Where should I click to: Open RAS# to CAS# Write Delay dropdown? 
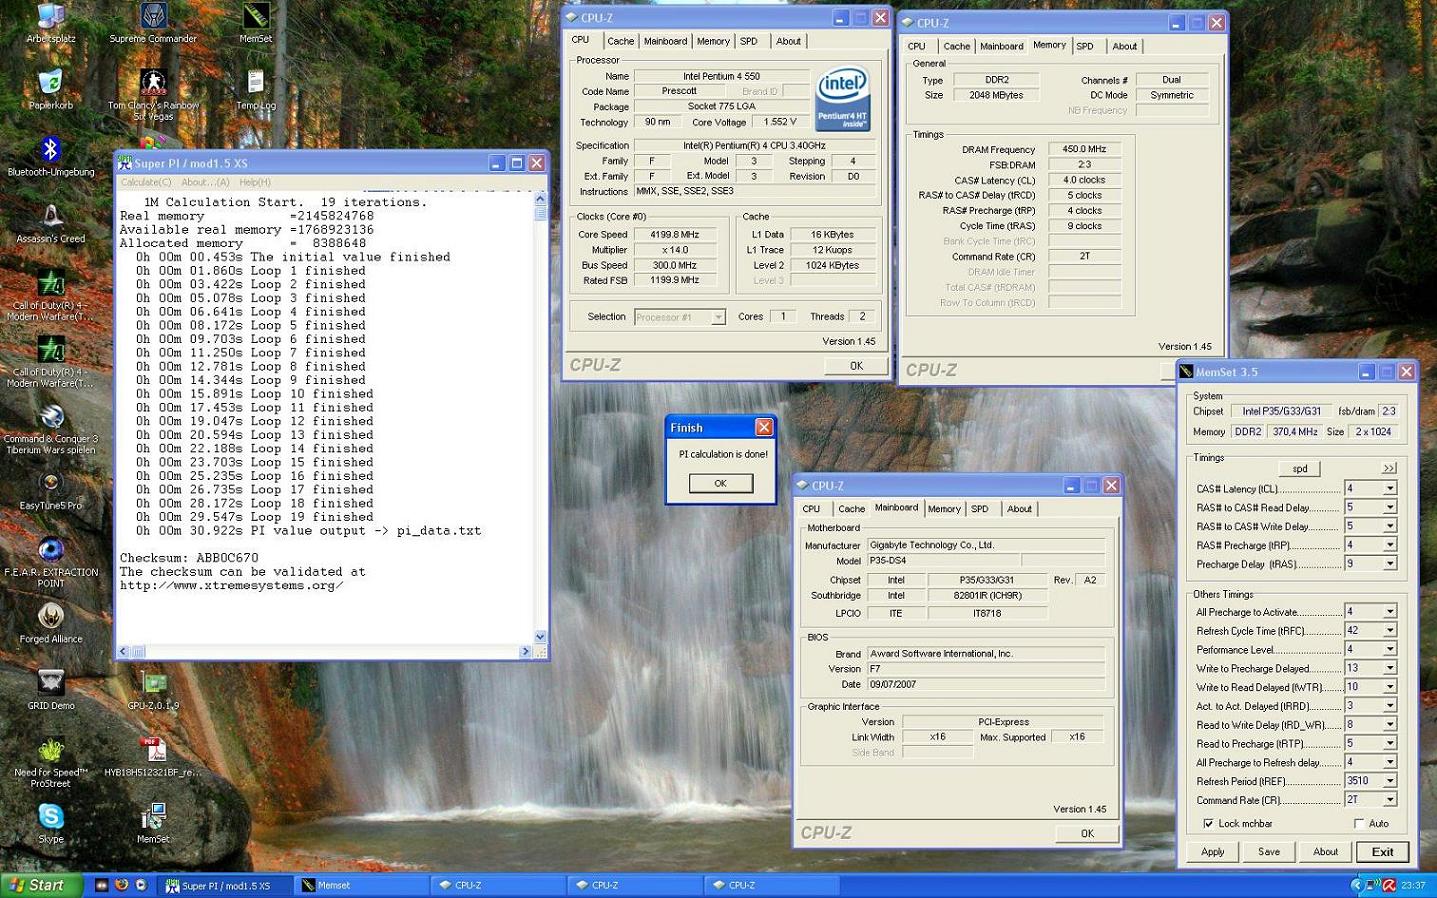point(1390,526)
